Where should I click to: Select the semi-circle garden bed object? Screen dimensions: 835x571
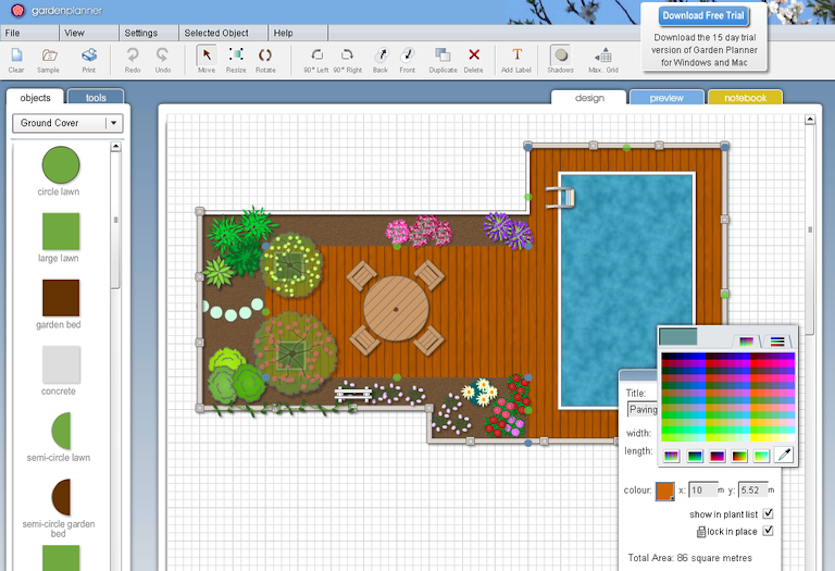point(61,497)
